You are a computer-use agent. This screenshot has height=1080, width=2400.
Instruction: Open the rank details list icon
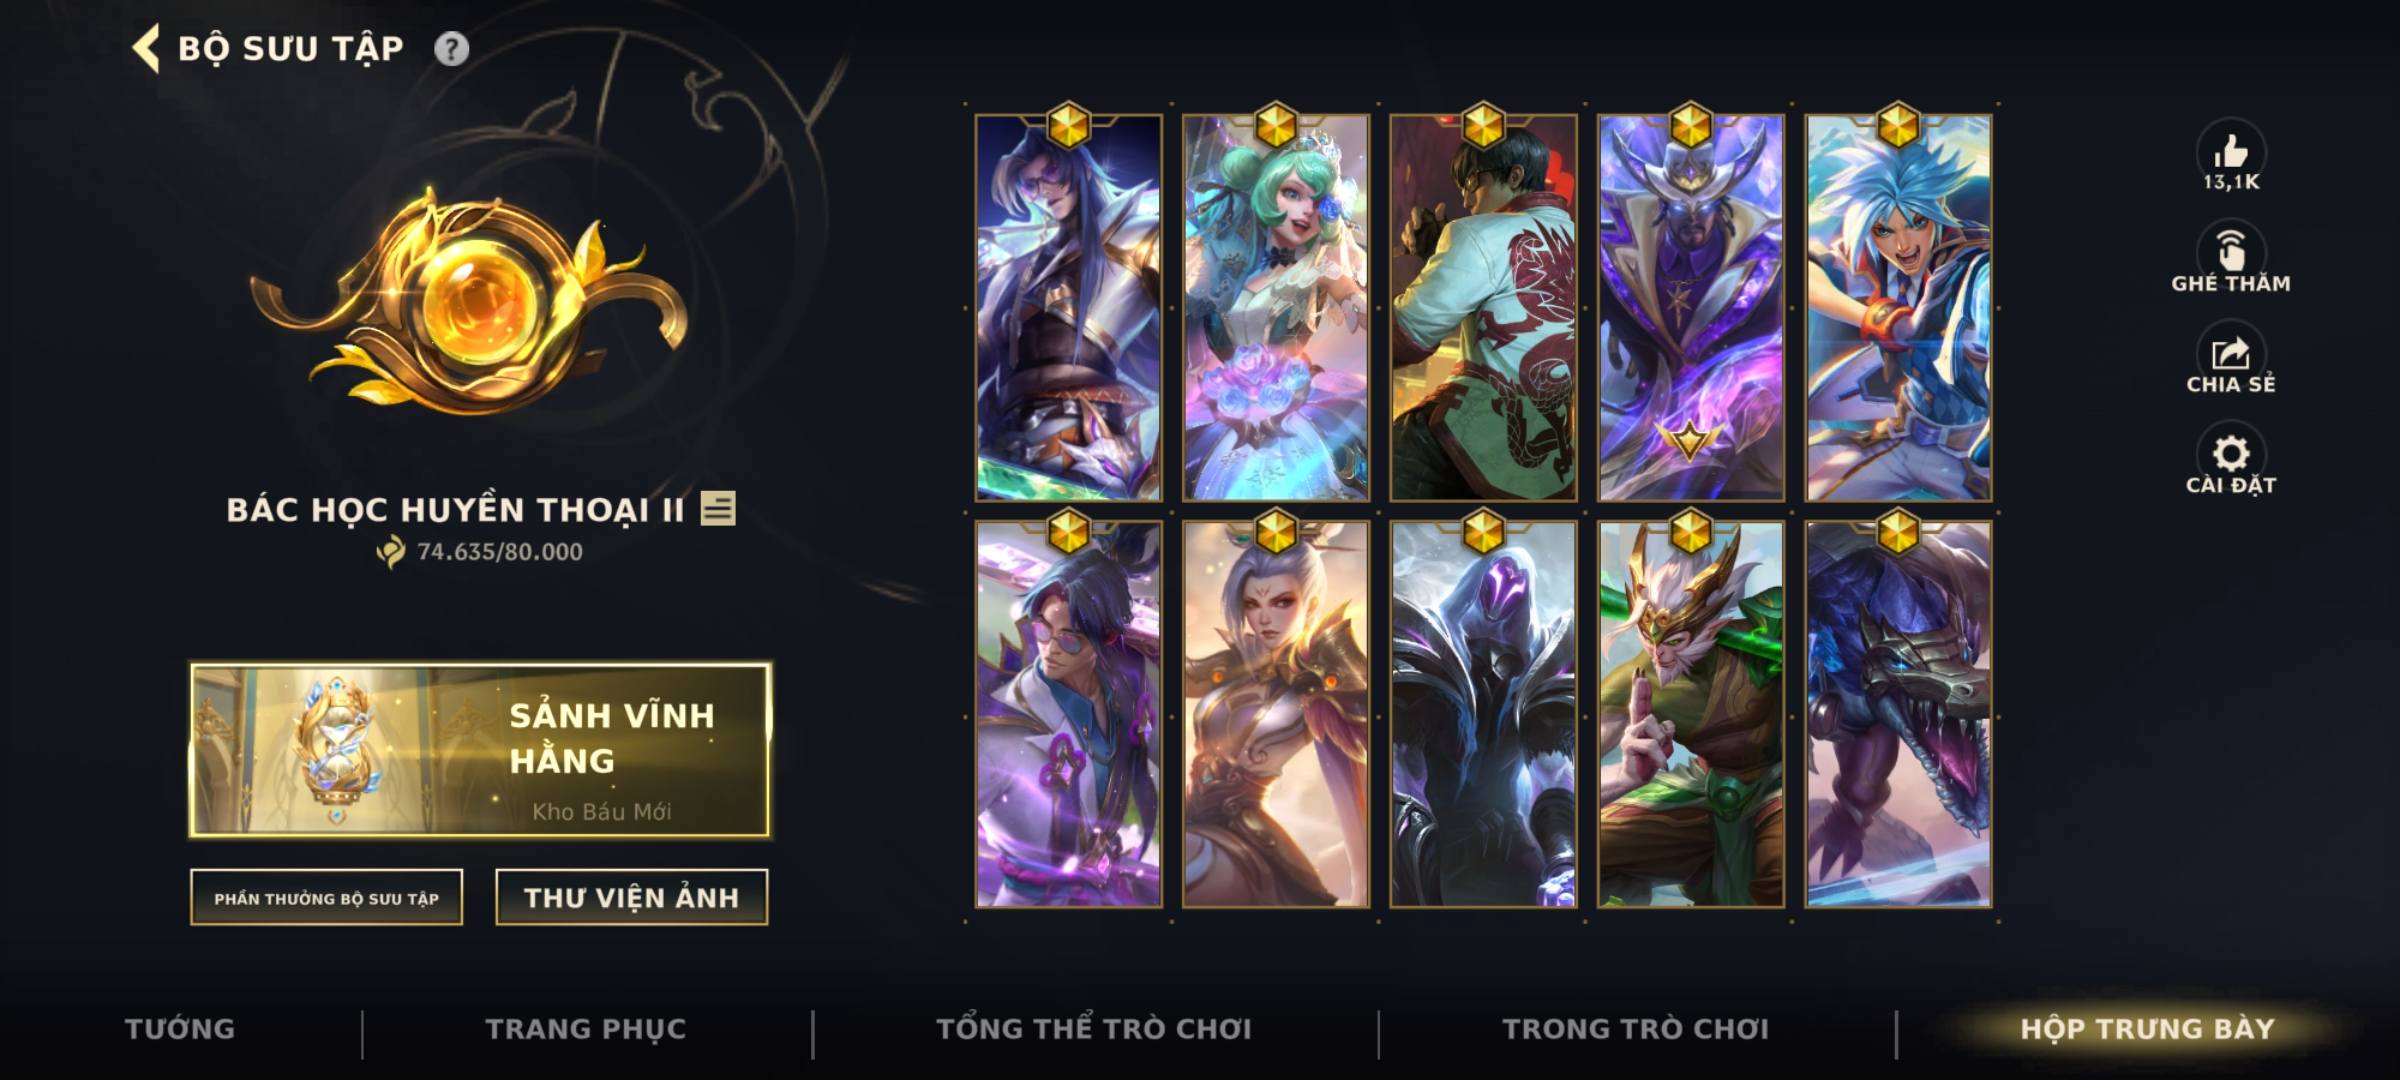point(718,508)
